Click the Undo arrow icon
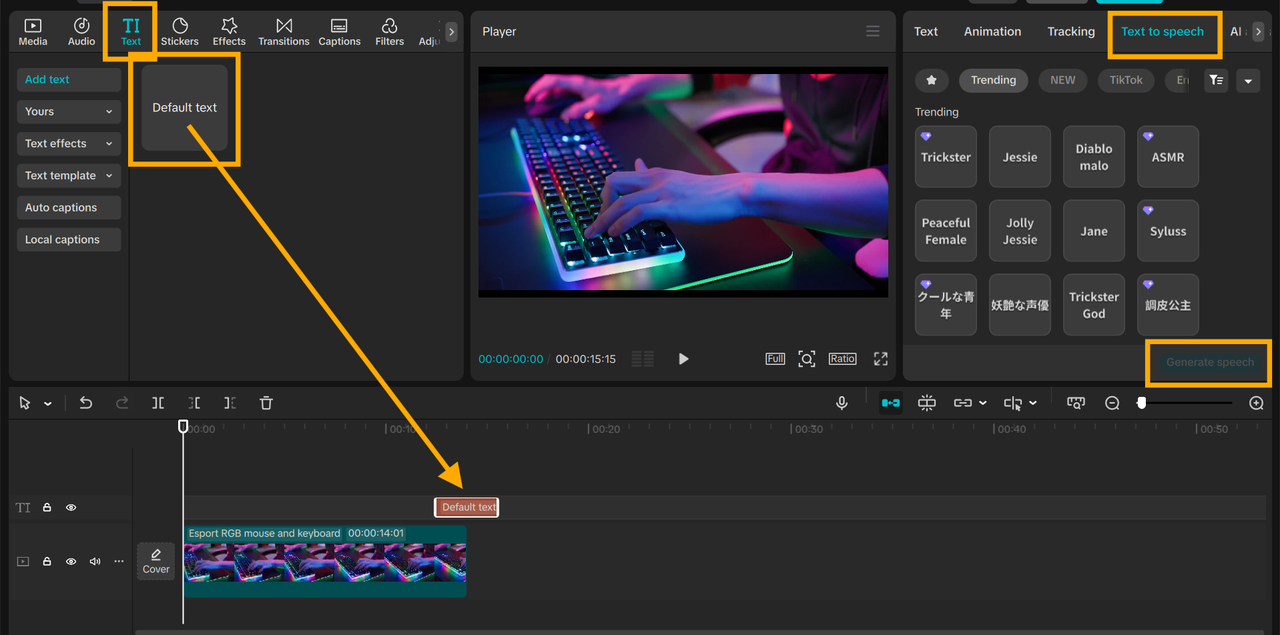This screenshot has width=1280, height=635. (86, 403)
